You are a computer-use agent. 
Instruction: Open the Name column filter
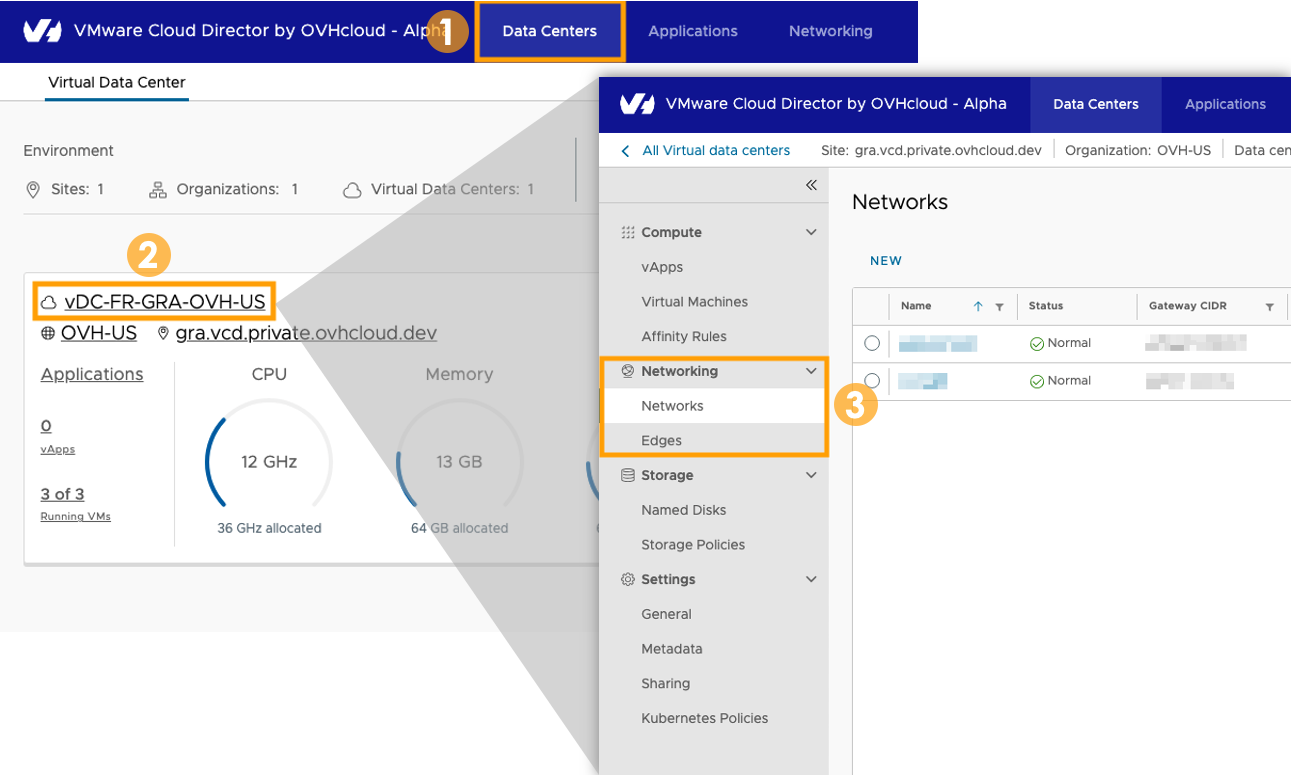click(999, 307)
